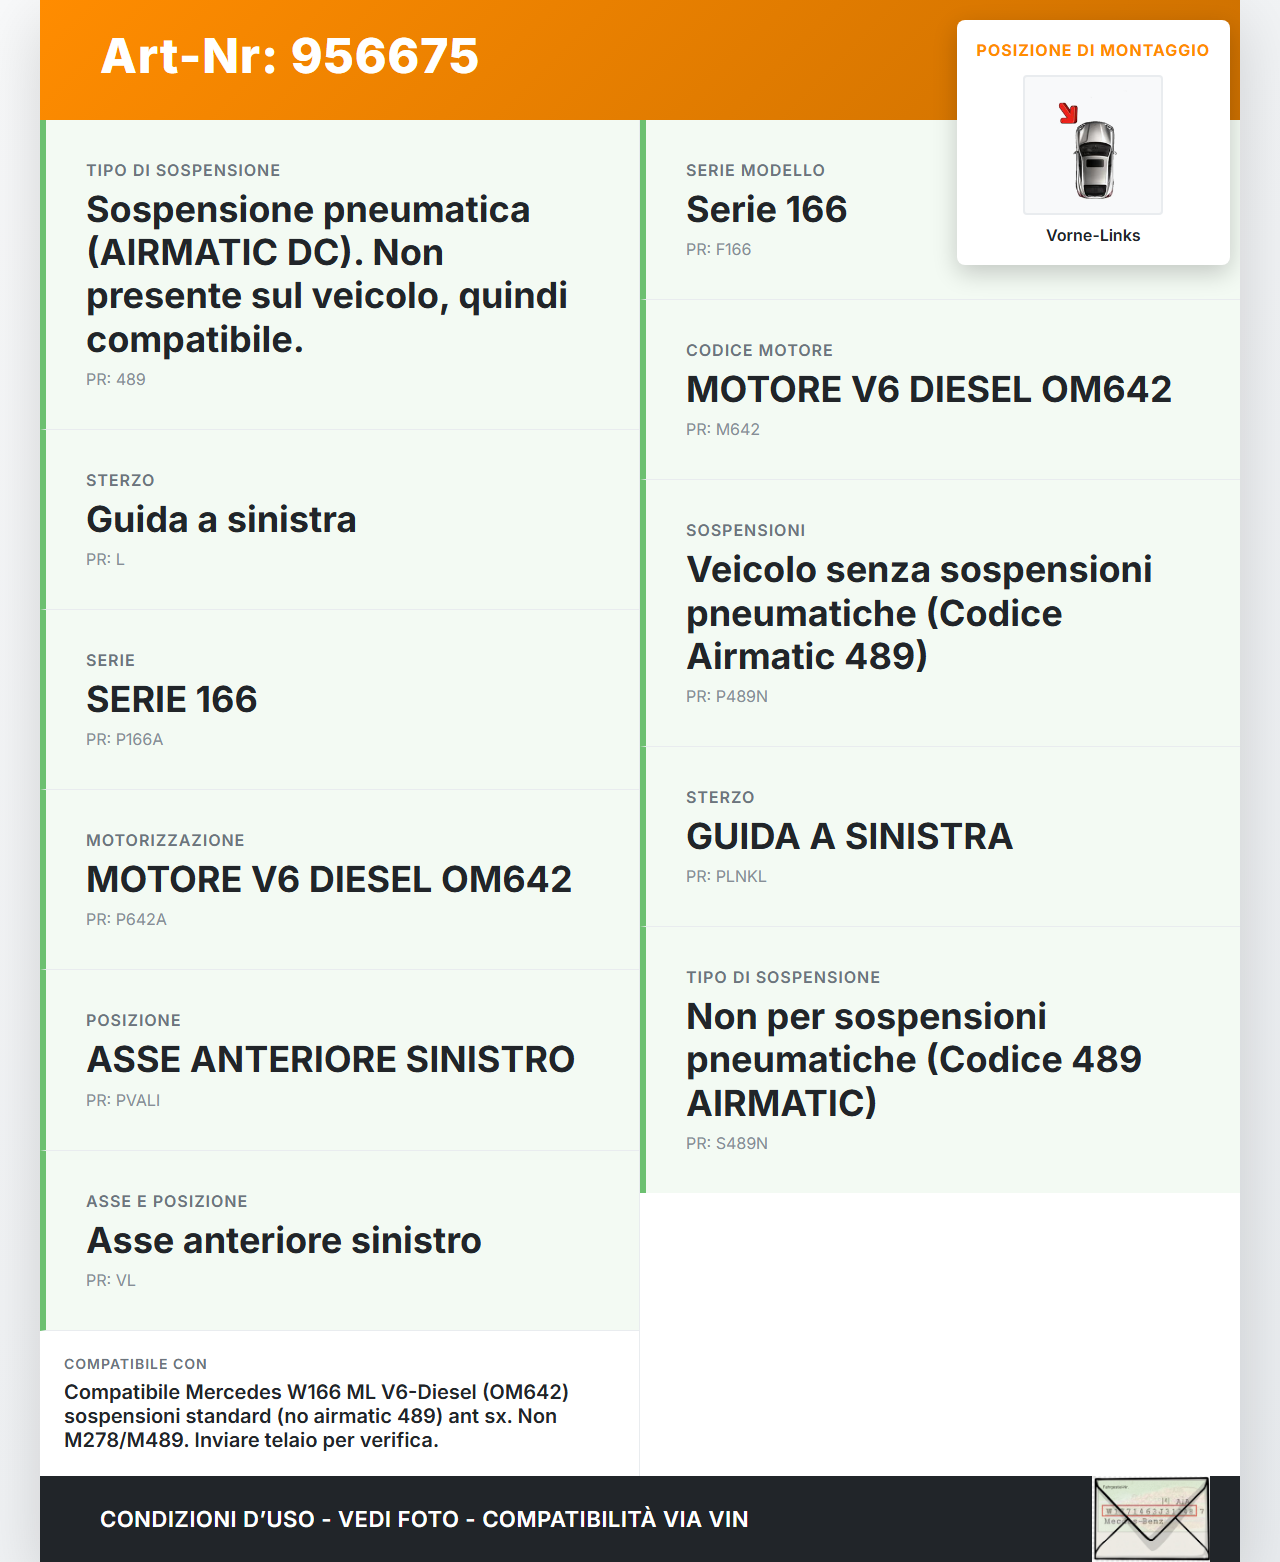Click the red arrow on car diagram
The width and height of the screenshot is (1280, 1562).
[x=1068, y=113]
